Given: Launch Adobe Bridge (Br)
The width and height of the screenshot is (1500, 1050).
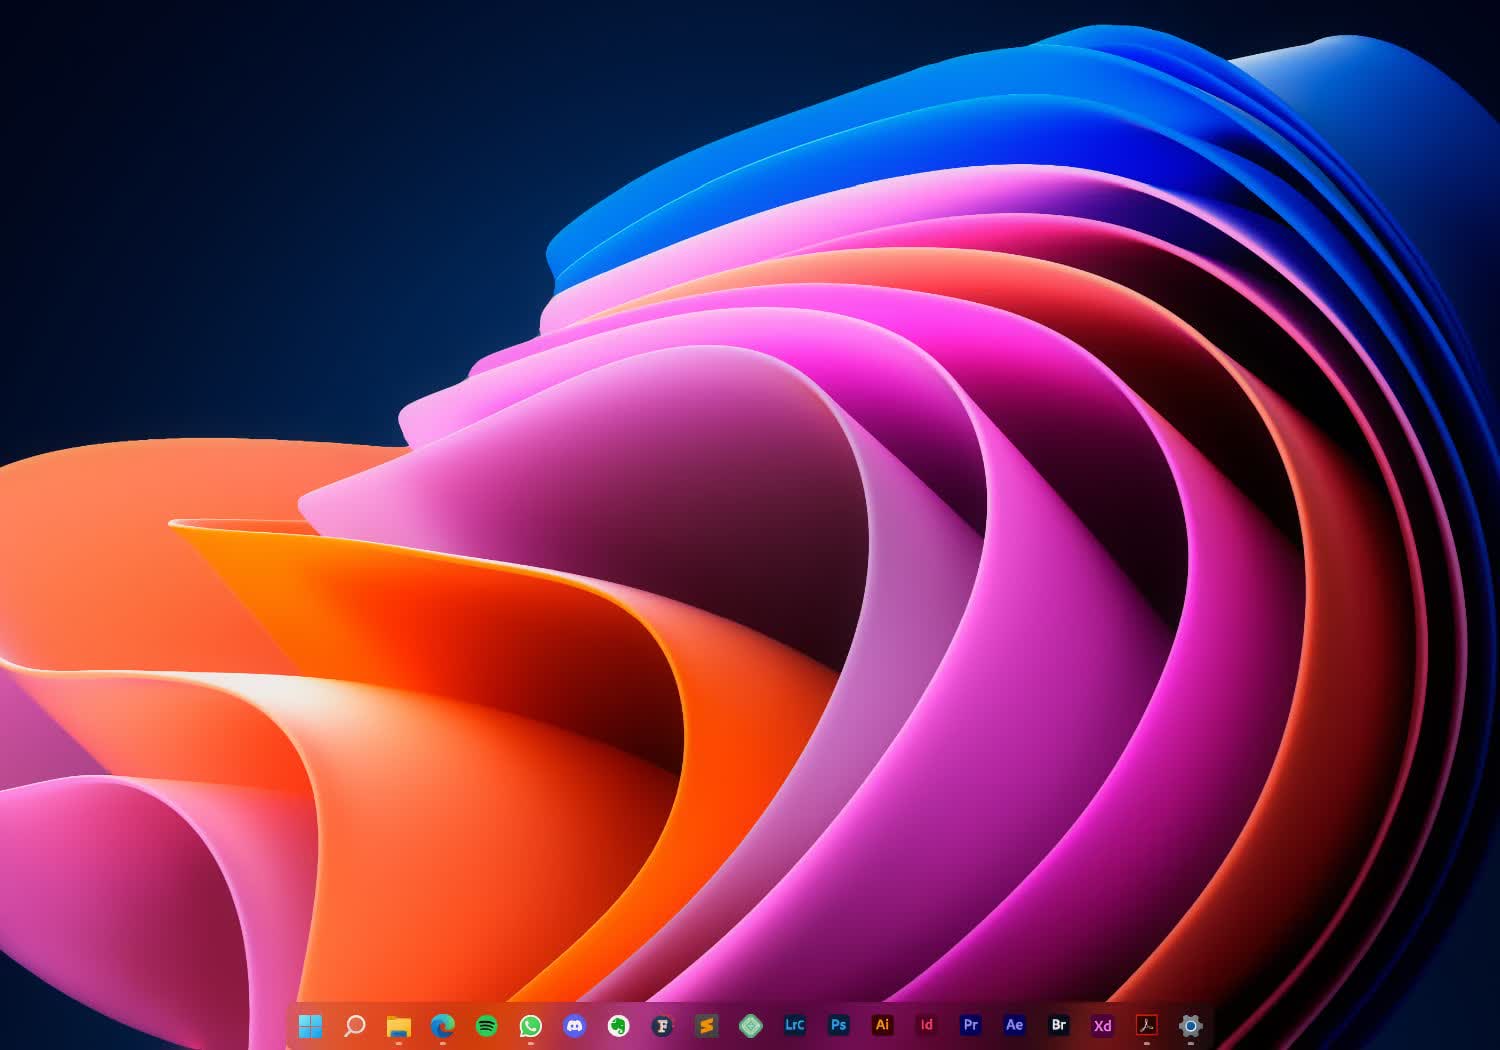Looking at the screenshot, I should coord(1058,1025).
